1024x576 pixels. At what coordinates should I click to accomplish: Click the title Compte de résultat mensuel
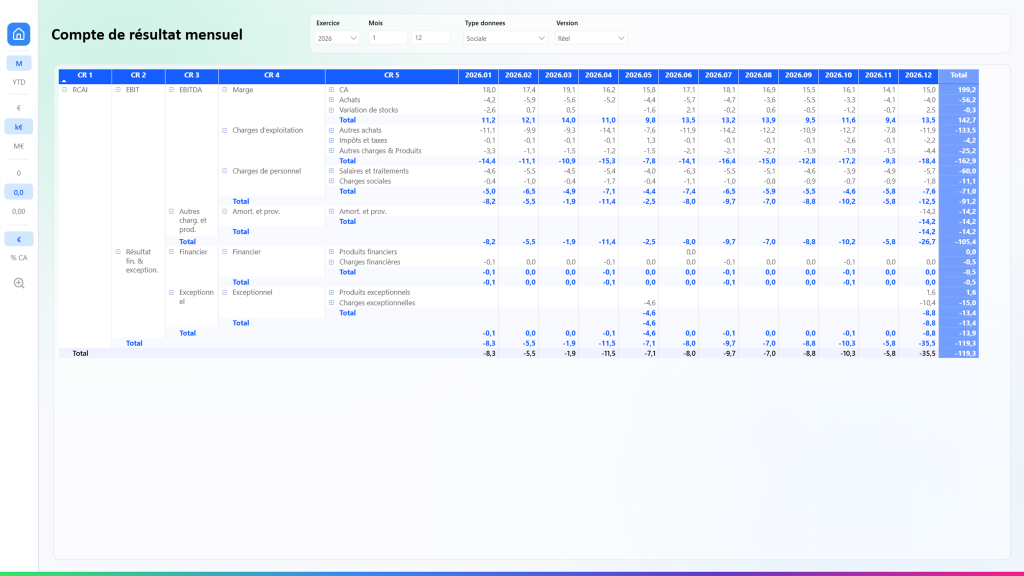(x=147, y=35)
